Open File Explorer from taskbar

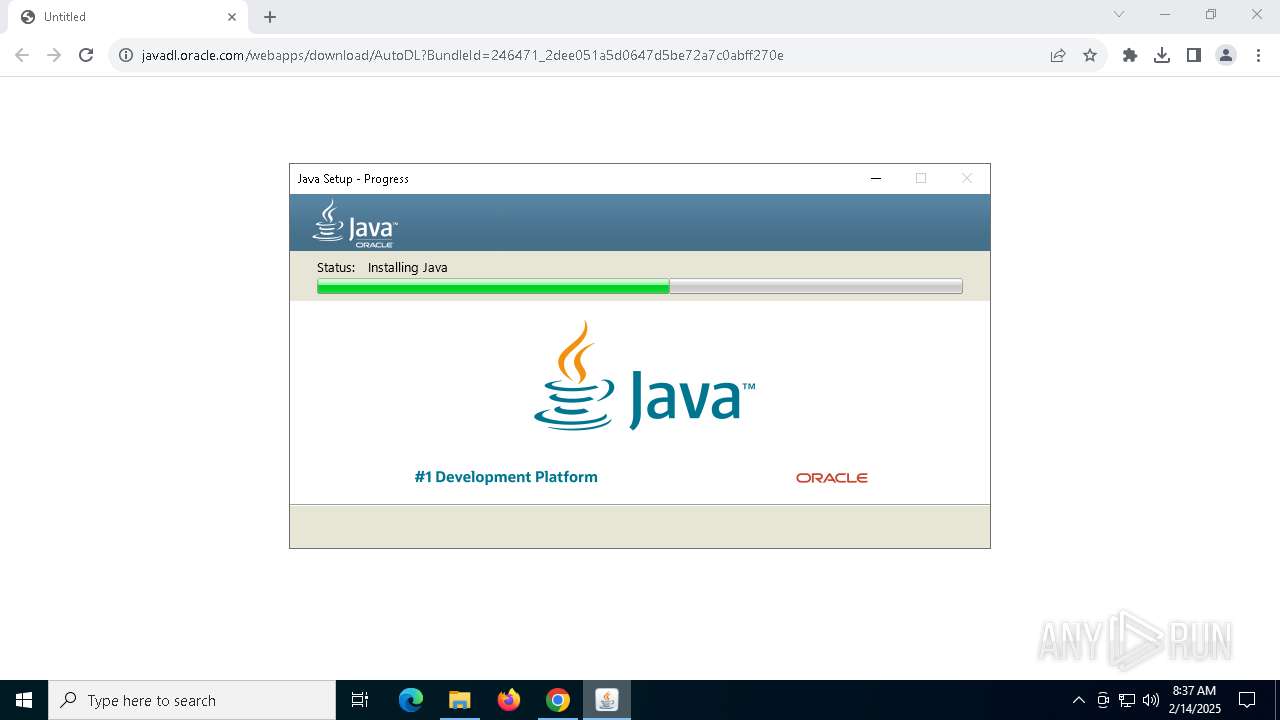460,700
